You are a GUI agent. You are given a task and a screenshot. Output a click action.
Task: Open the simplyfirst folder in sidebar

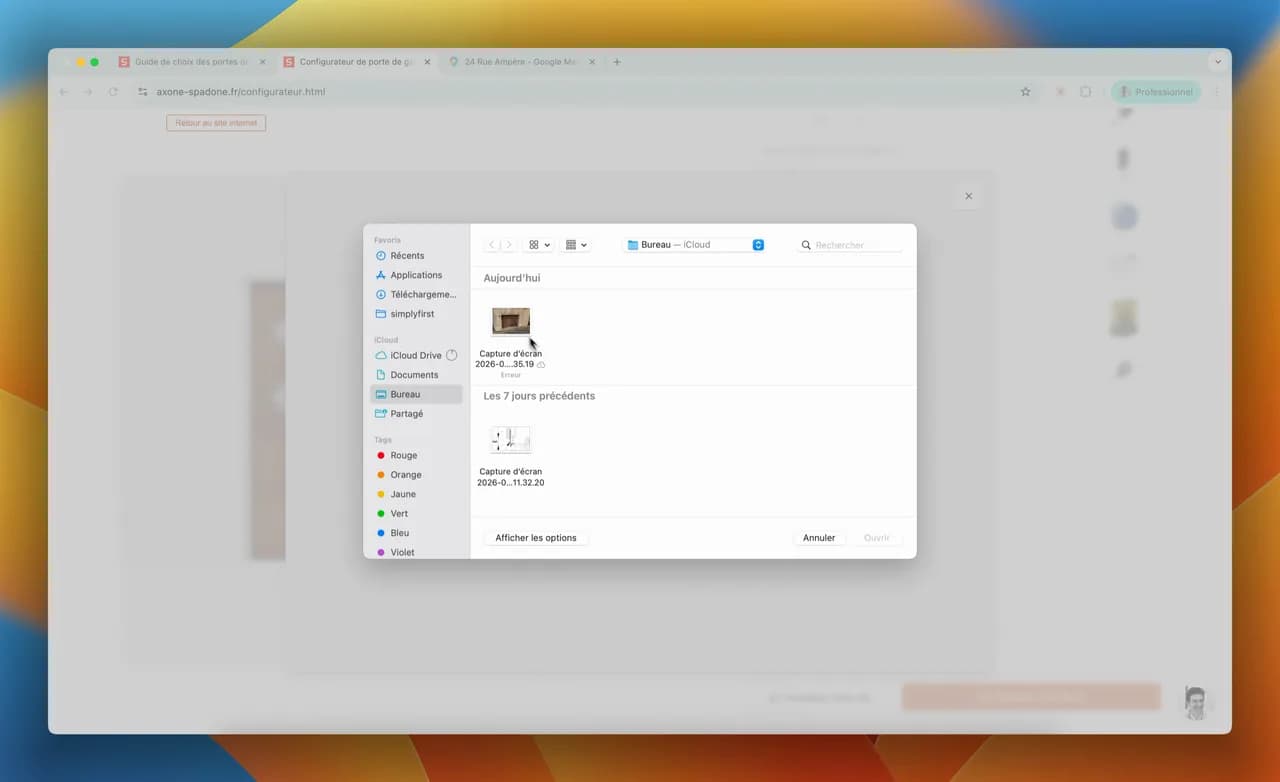(x=416, y=314)
